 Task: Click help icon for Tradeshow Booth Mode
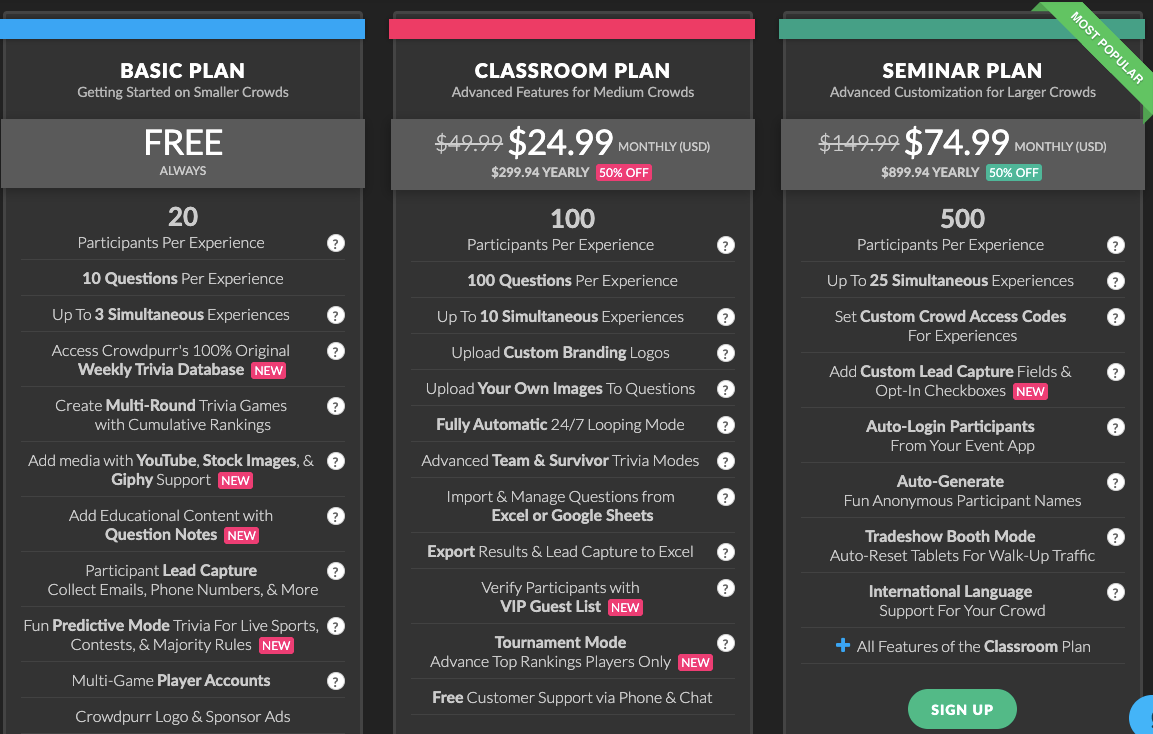pyautogui.click(x=1116, y=537)
